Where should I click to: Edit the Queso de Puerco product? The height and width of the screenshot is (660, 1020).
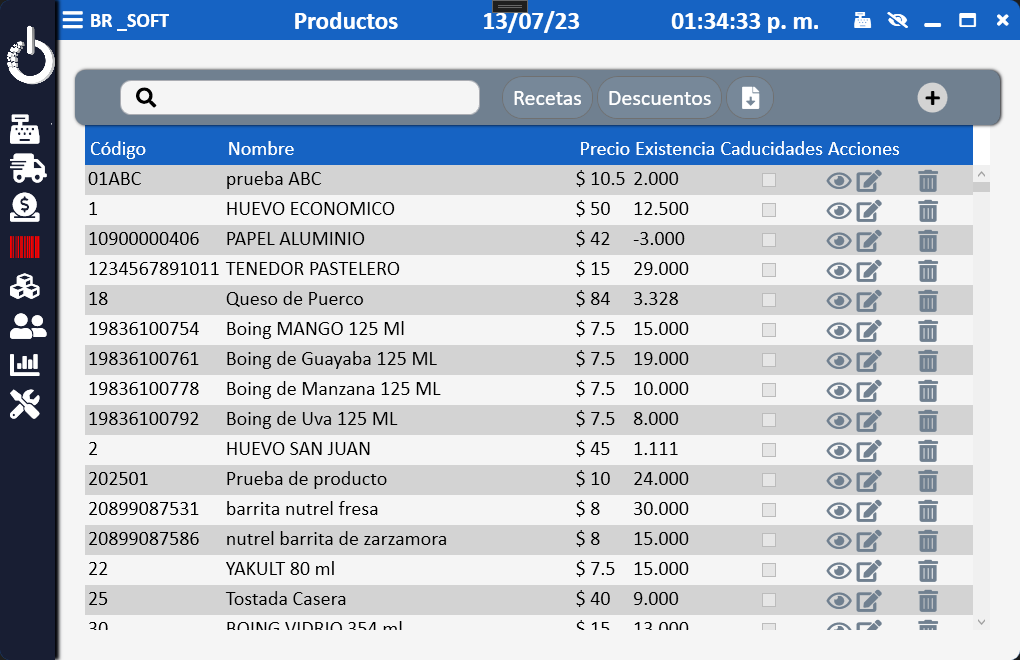[x=869, y=301]
